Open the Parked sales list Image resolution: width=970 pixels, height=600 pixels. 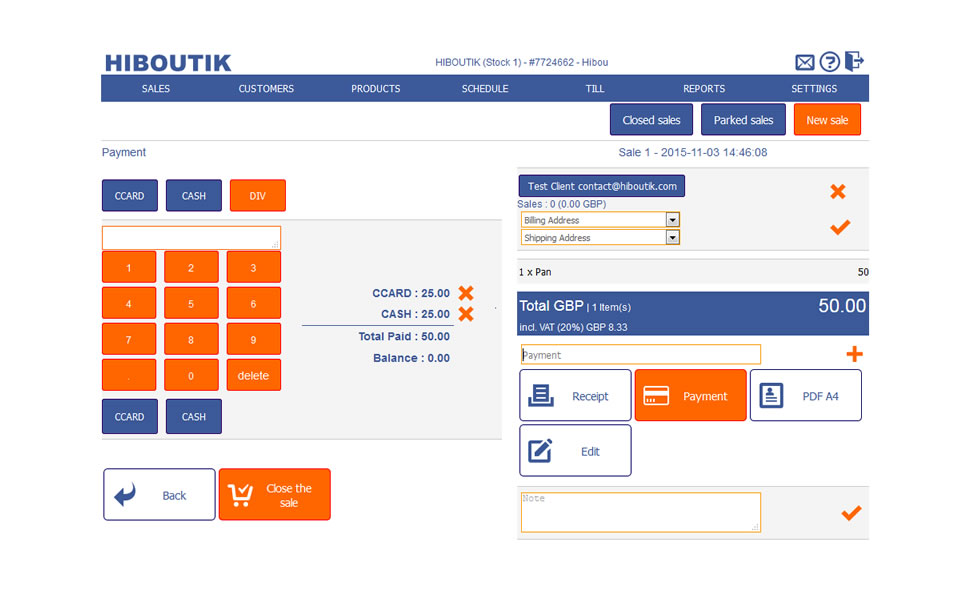743,120
